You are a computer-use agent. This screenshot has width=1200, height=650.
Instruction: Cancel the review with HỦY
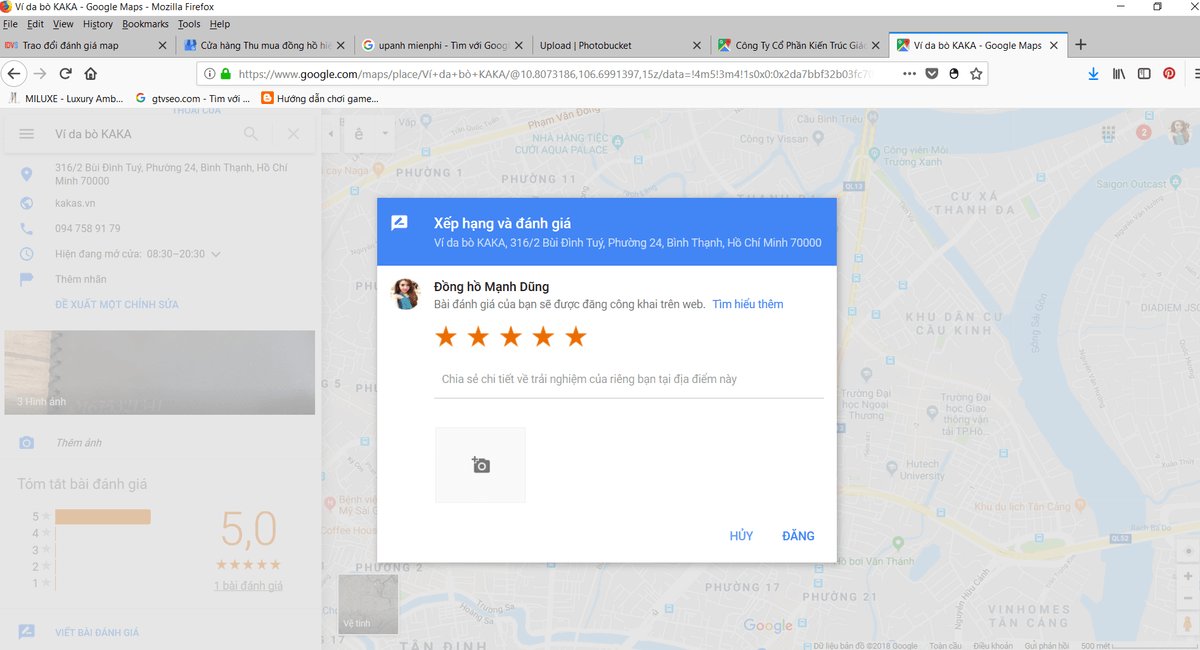(x=741, y=536)
